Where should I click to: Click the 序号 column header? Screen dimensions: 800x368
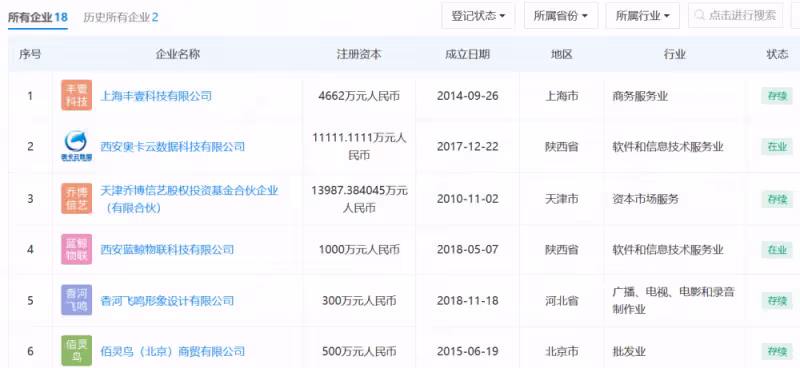(30, 54)
